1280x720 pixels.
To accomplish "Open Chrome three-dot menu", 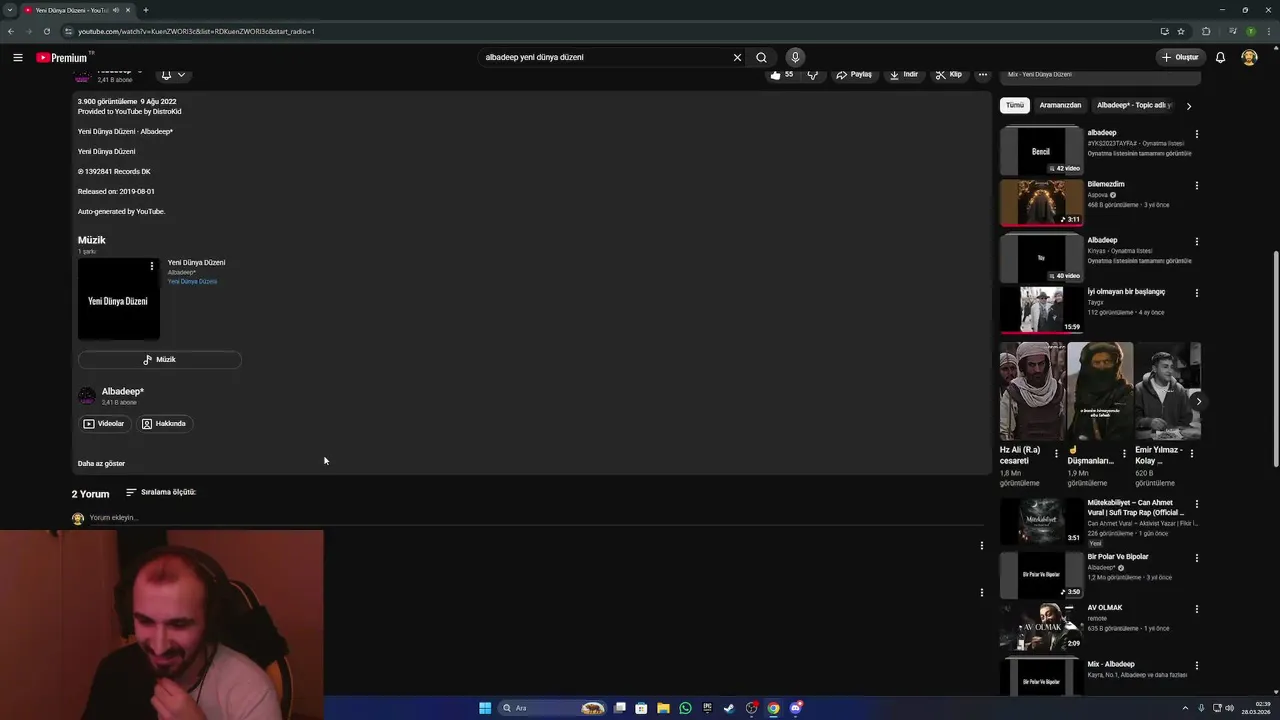I will pyautogui.click(x=1269, y=31).
